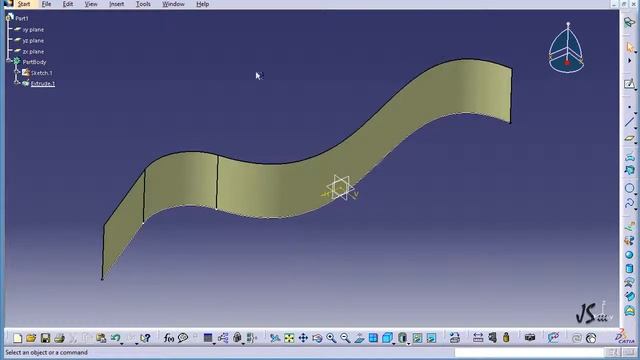Click the command input field in status bar
Screen dimensions: 640x360
click(529, 352)
